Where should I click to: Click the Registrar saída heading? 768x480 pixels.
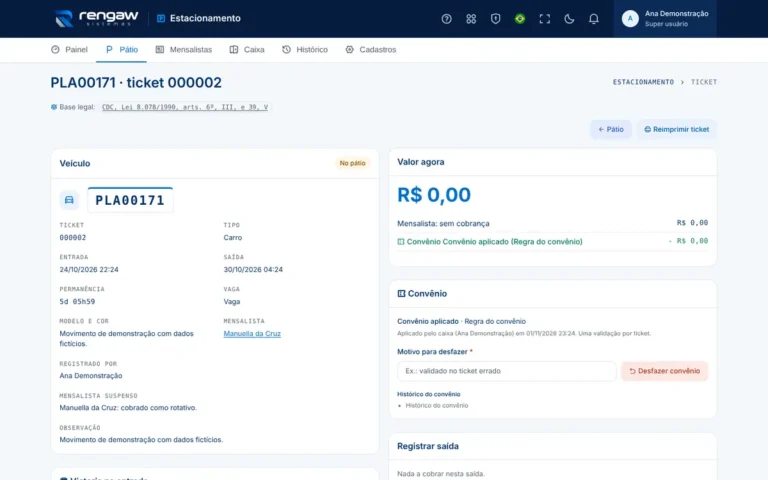[428, 446]
